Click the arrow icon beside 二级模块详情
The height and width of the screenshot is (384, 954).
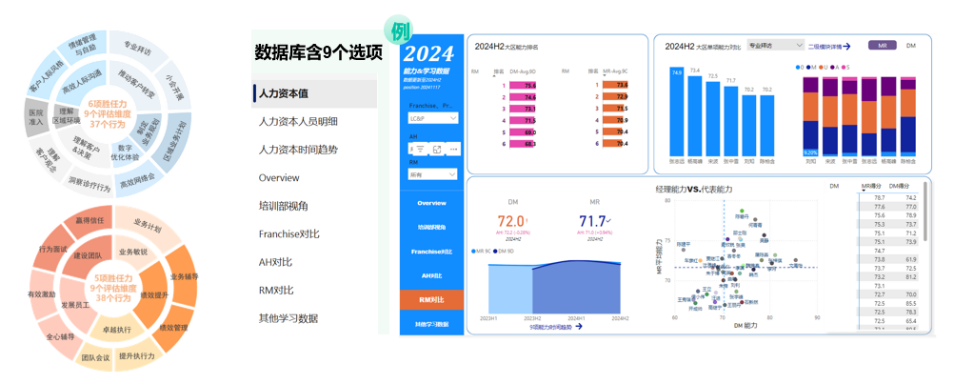coord(846,46)
